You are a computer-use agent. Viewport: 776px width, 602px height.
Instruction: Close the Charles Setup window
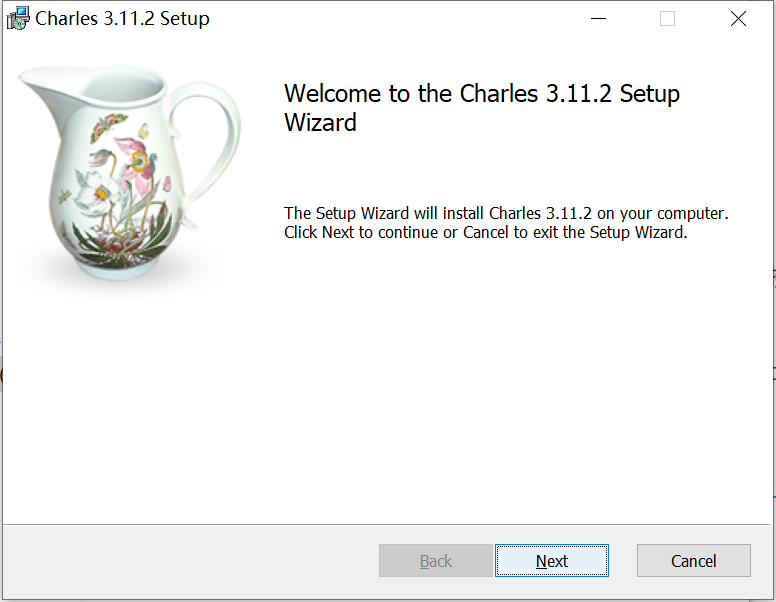click(x=738, y=19)
